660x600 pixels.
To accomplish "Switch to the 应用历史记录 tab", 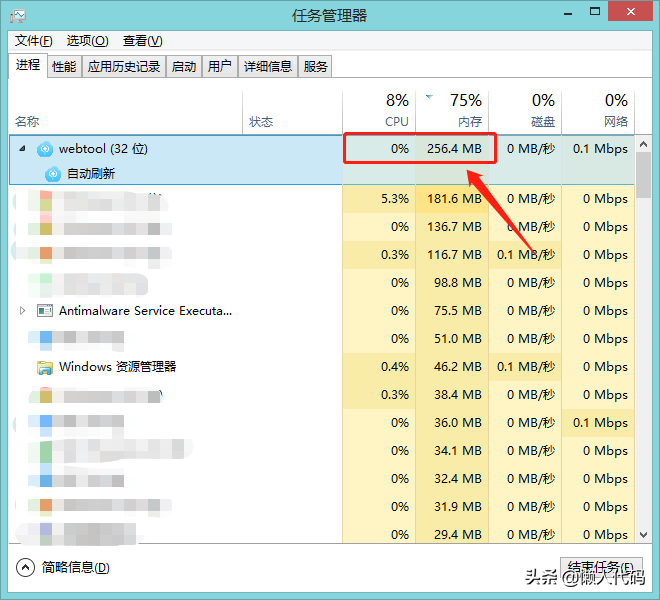I will (x=124, y=66).
